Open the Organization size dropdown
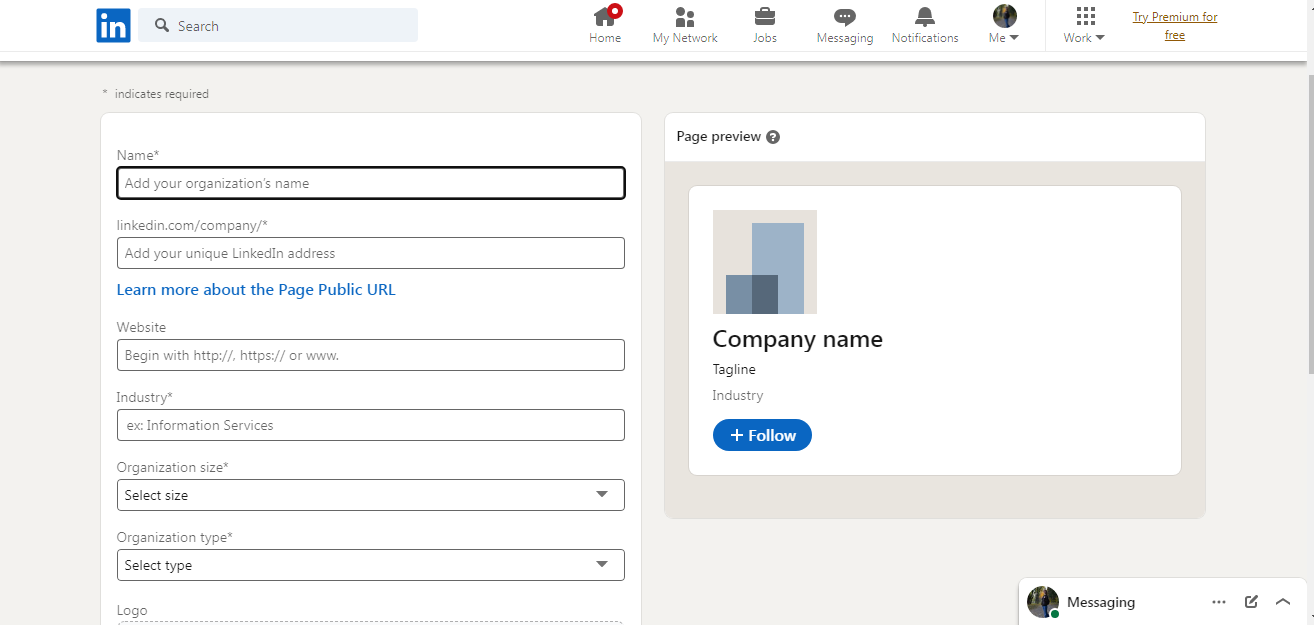Screen dimensions: 1314x625 [x=370, y=495]
